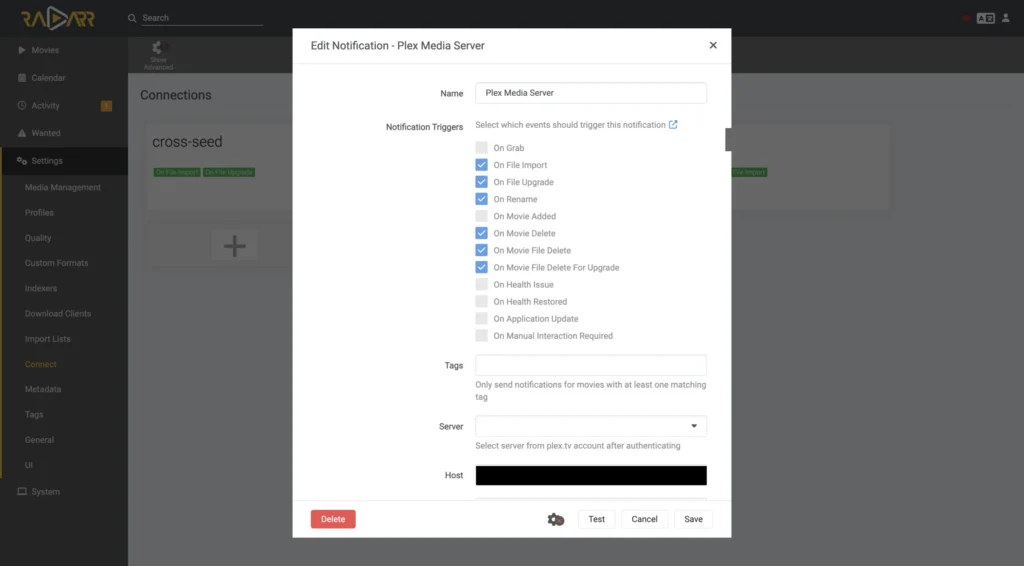
Task: Click the System laptop icon in sidebar
Action: (x=22, y=492)
